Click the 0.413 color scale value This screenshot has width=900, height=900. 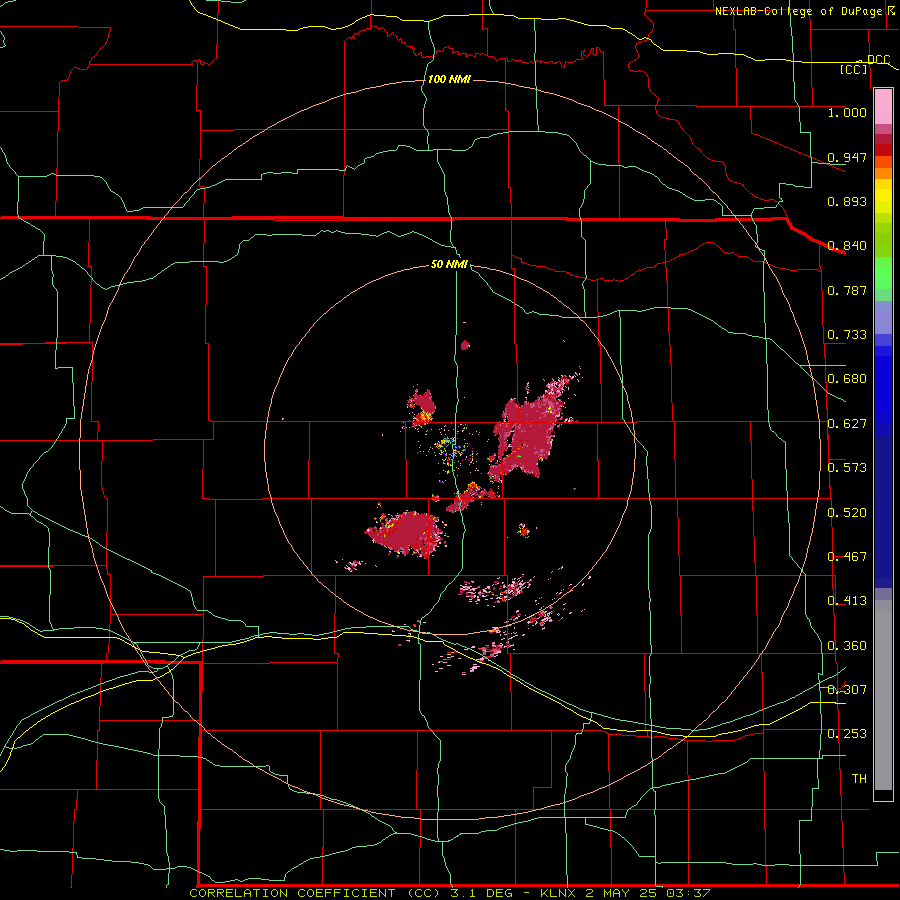[x=847, y=601]
